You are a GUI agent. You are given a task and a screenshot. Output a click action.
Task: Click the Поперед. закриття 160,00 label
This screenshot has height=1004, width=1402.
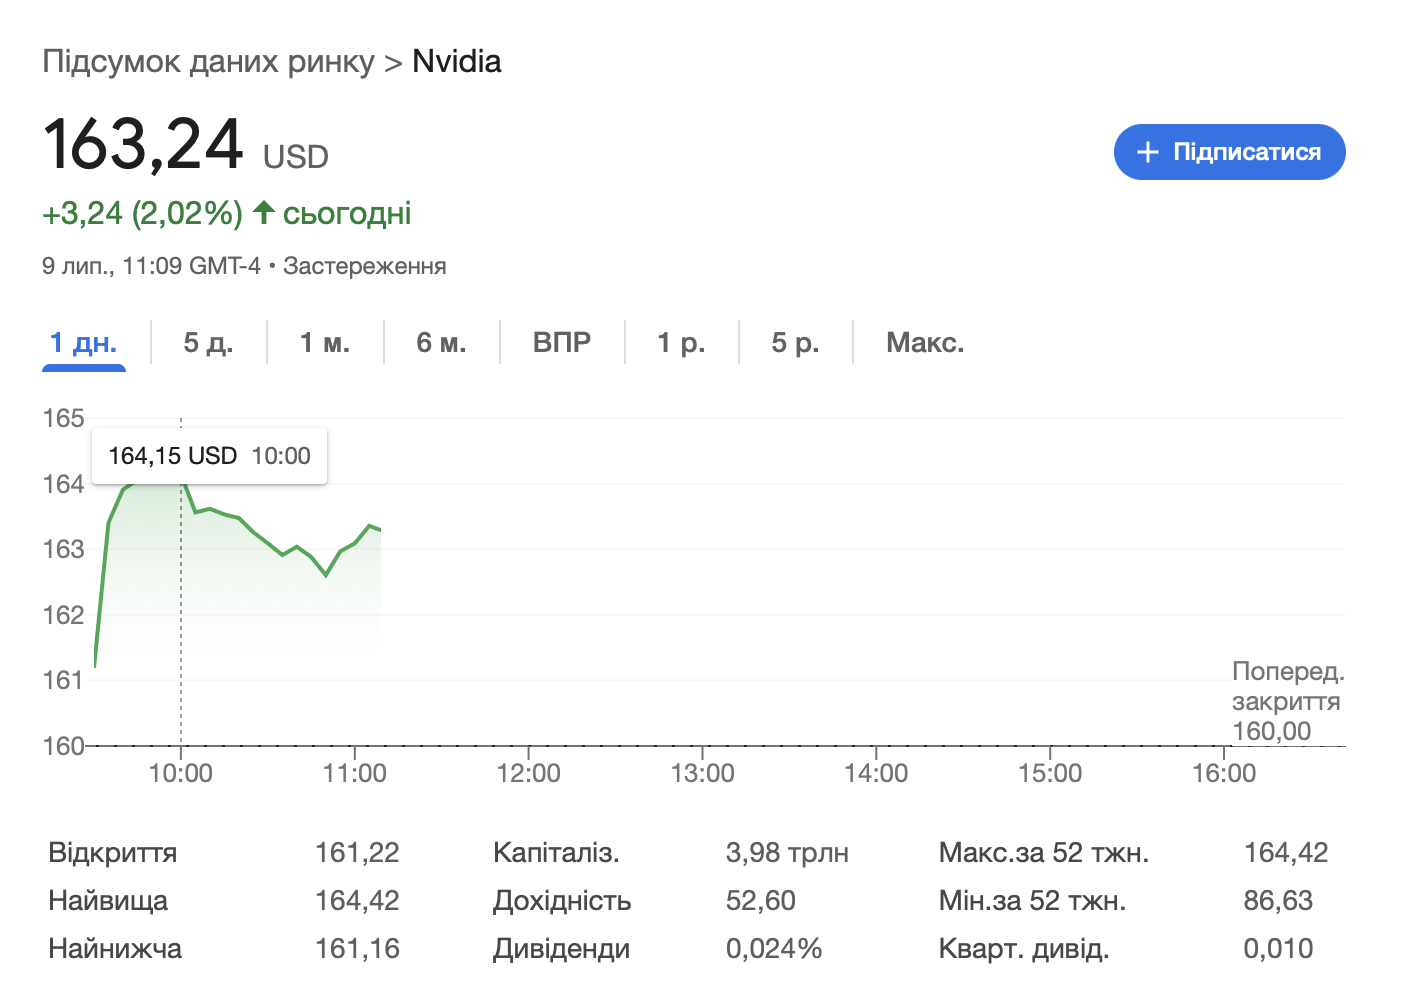tap(1286, 701)
